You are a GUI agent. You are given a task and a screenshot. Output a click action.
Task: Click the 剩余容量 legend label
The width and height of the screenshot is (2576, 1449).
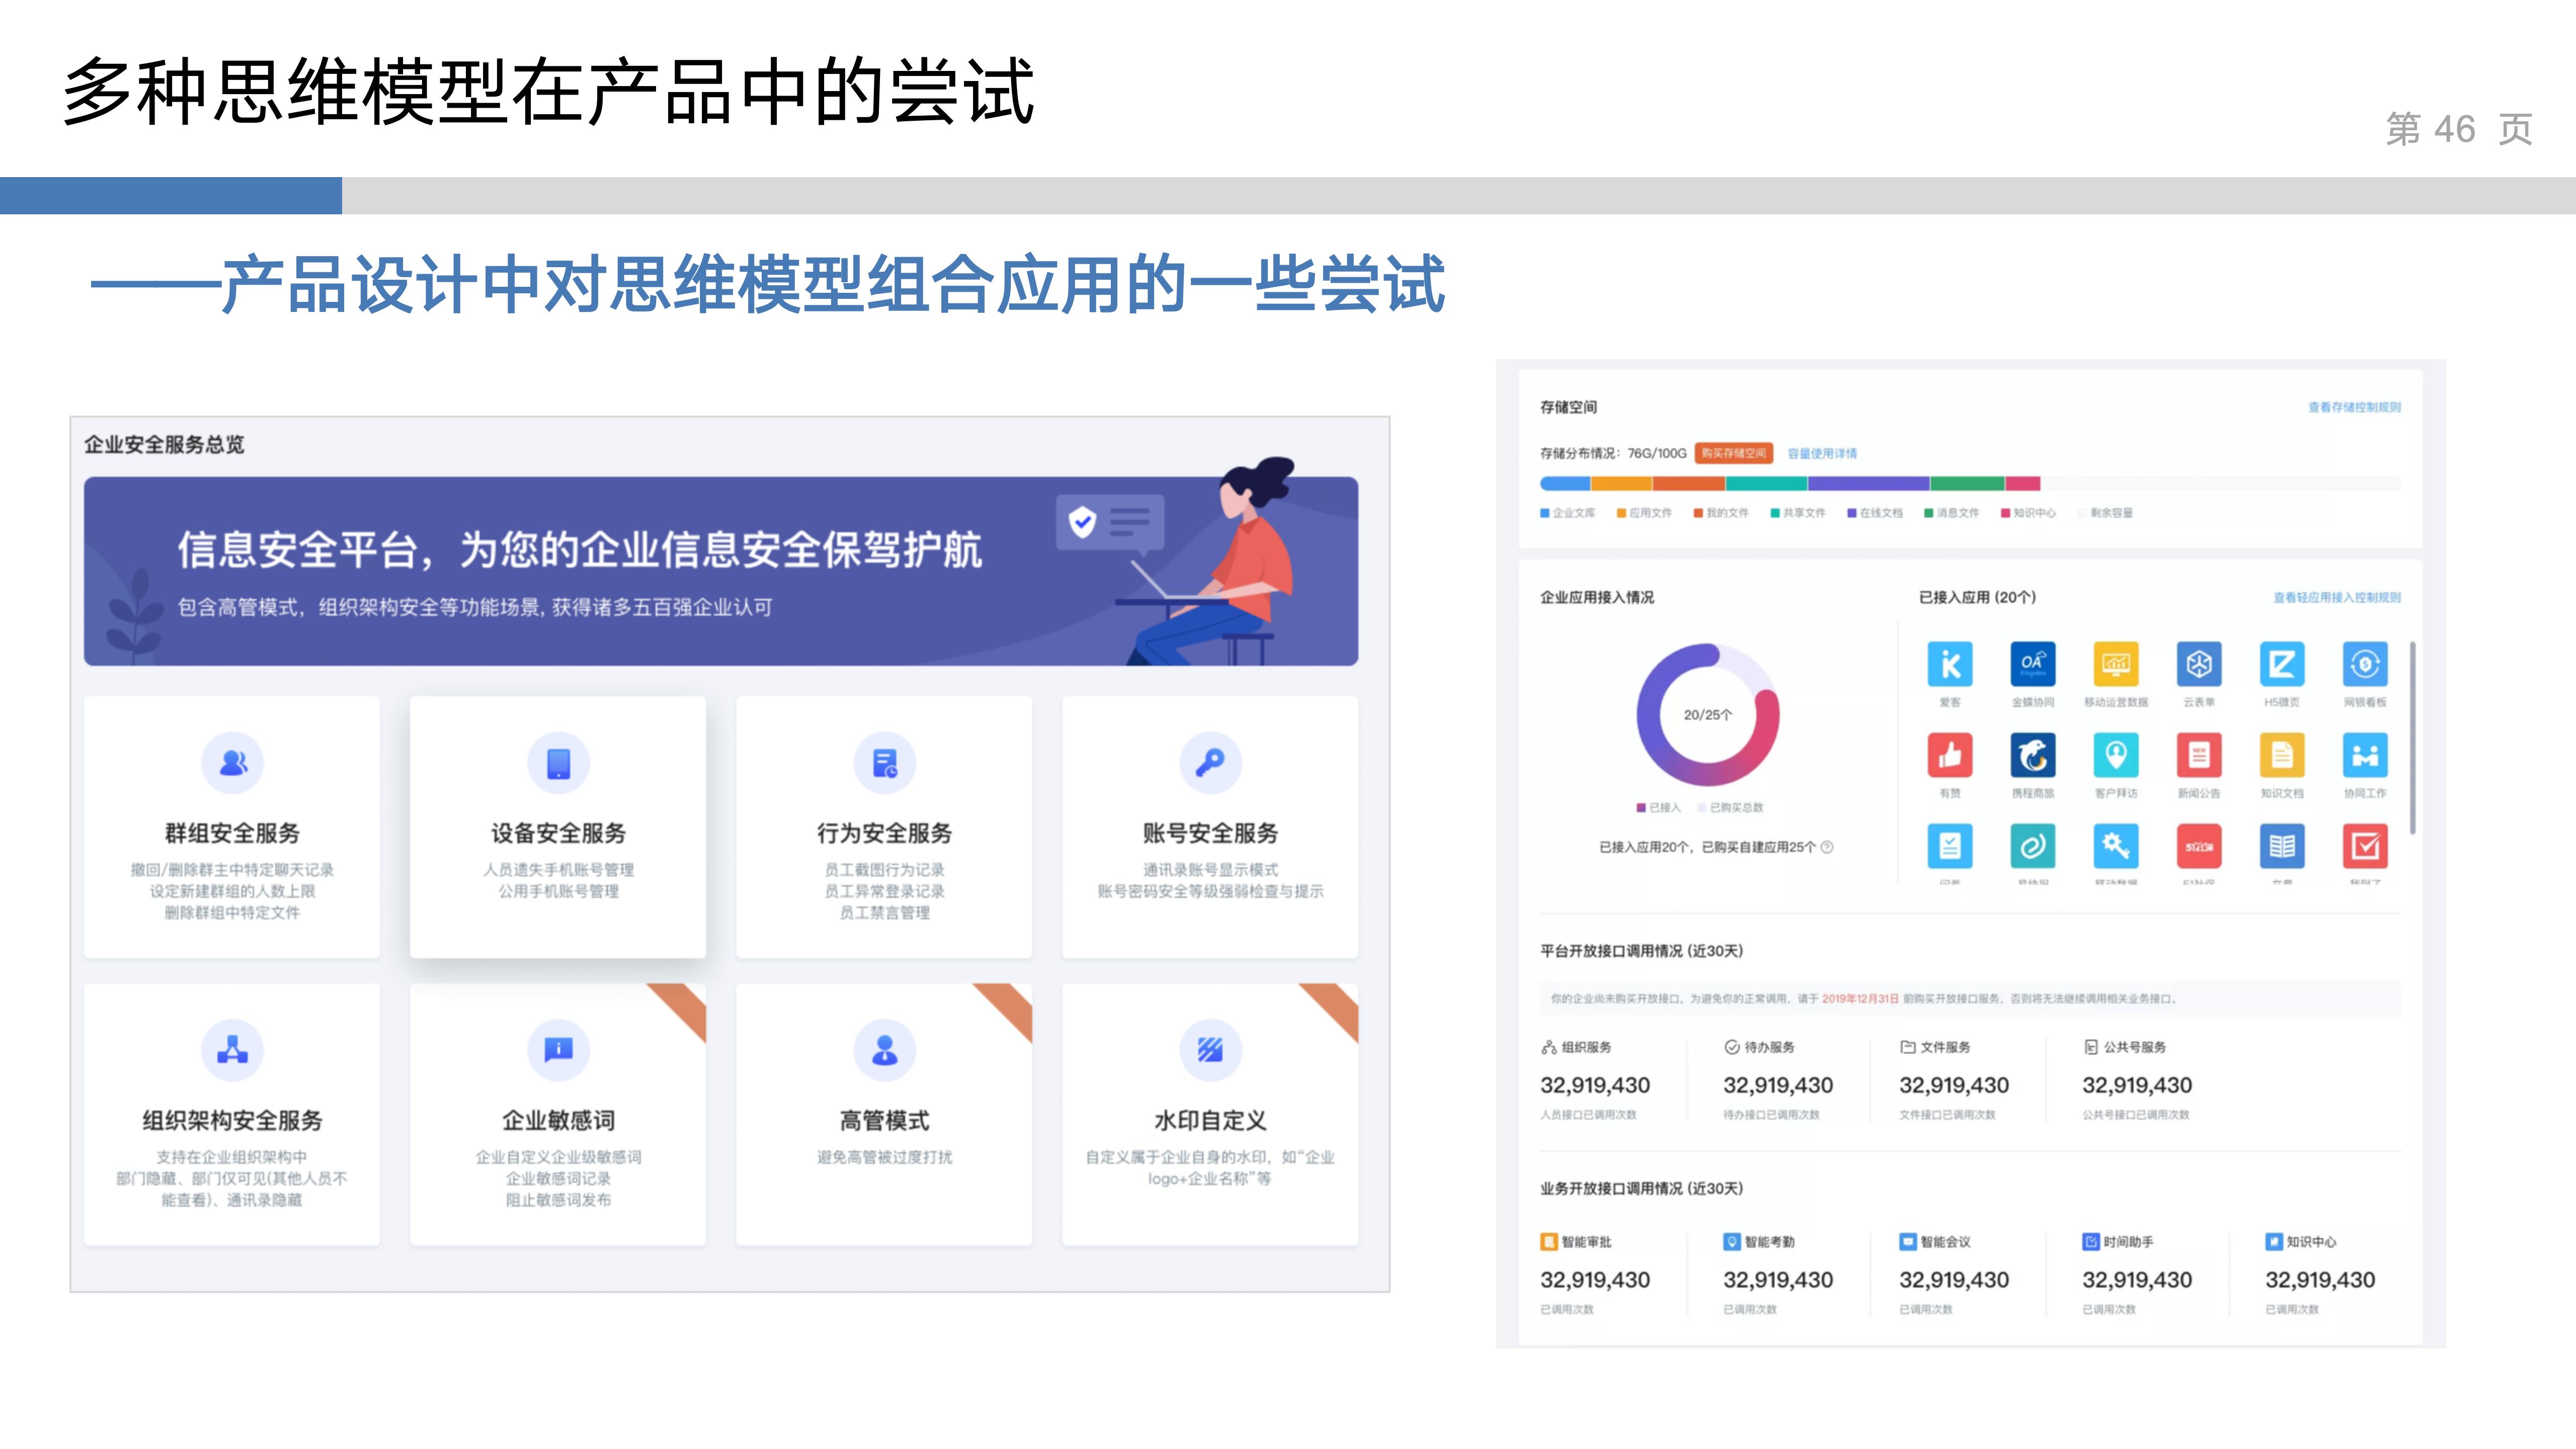pyautogui.click(x=2111, y=513)
